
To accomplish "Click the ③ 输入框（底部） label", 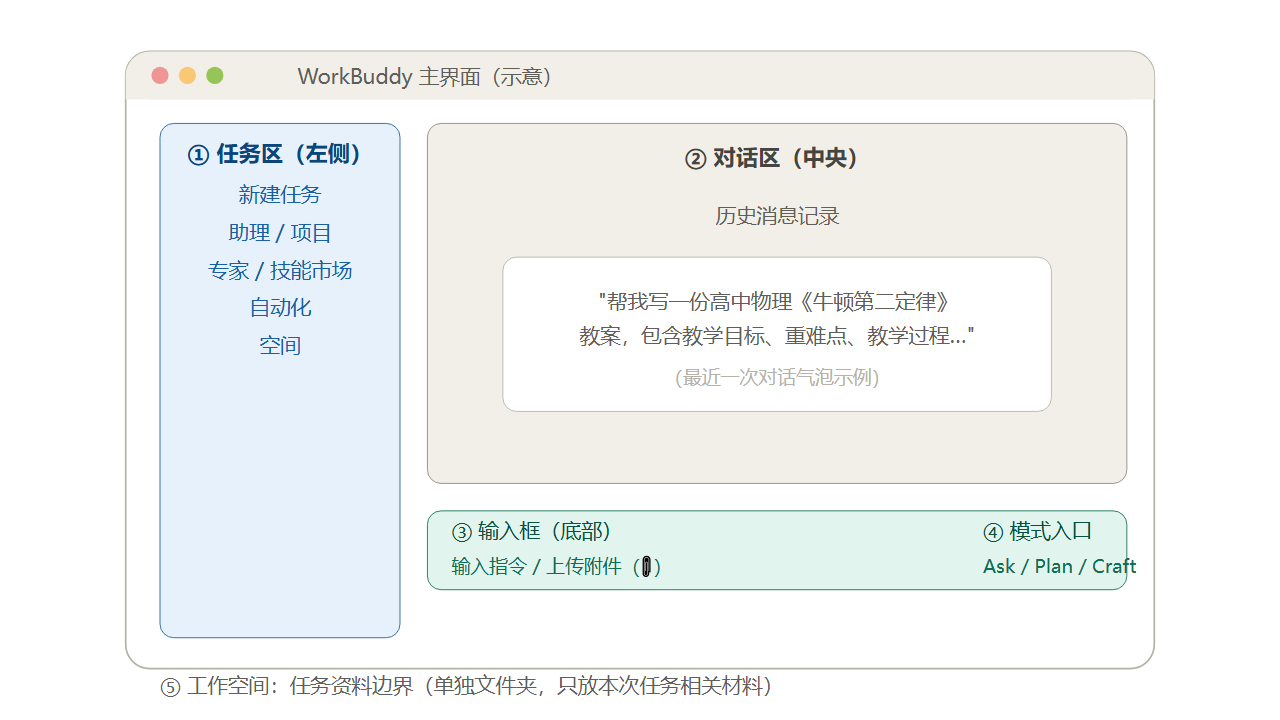I will [x=532, y=532].
